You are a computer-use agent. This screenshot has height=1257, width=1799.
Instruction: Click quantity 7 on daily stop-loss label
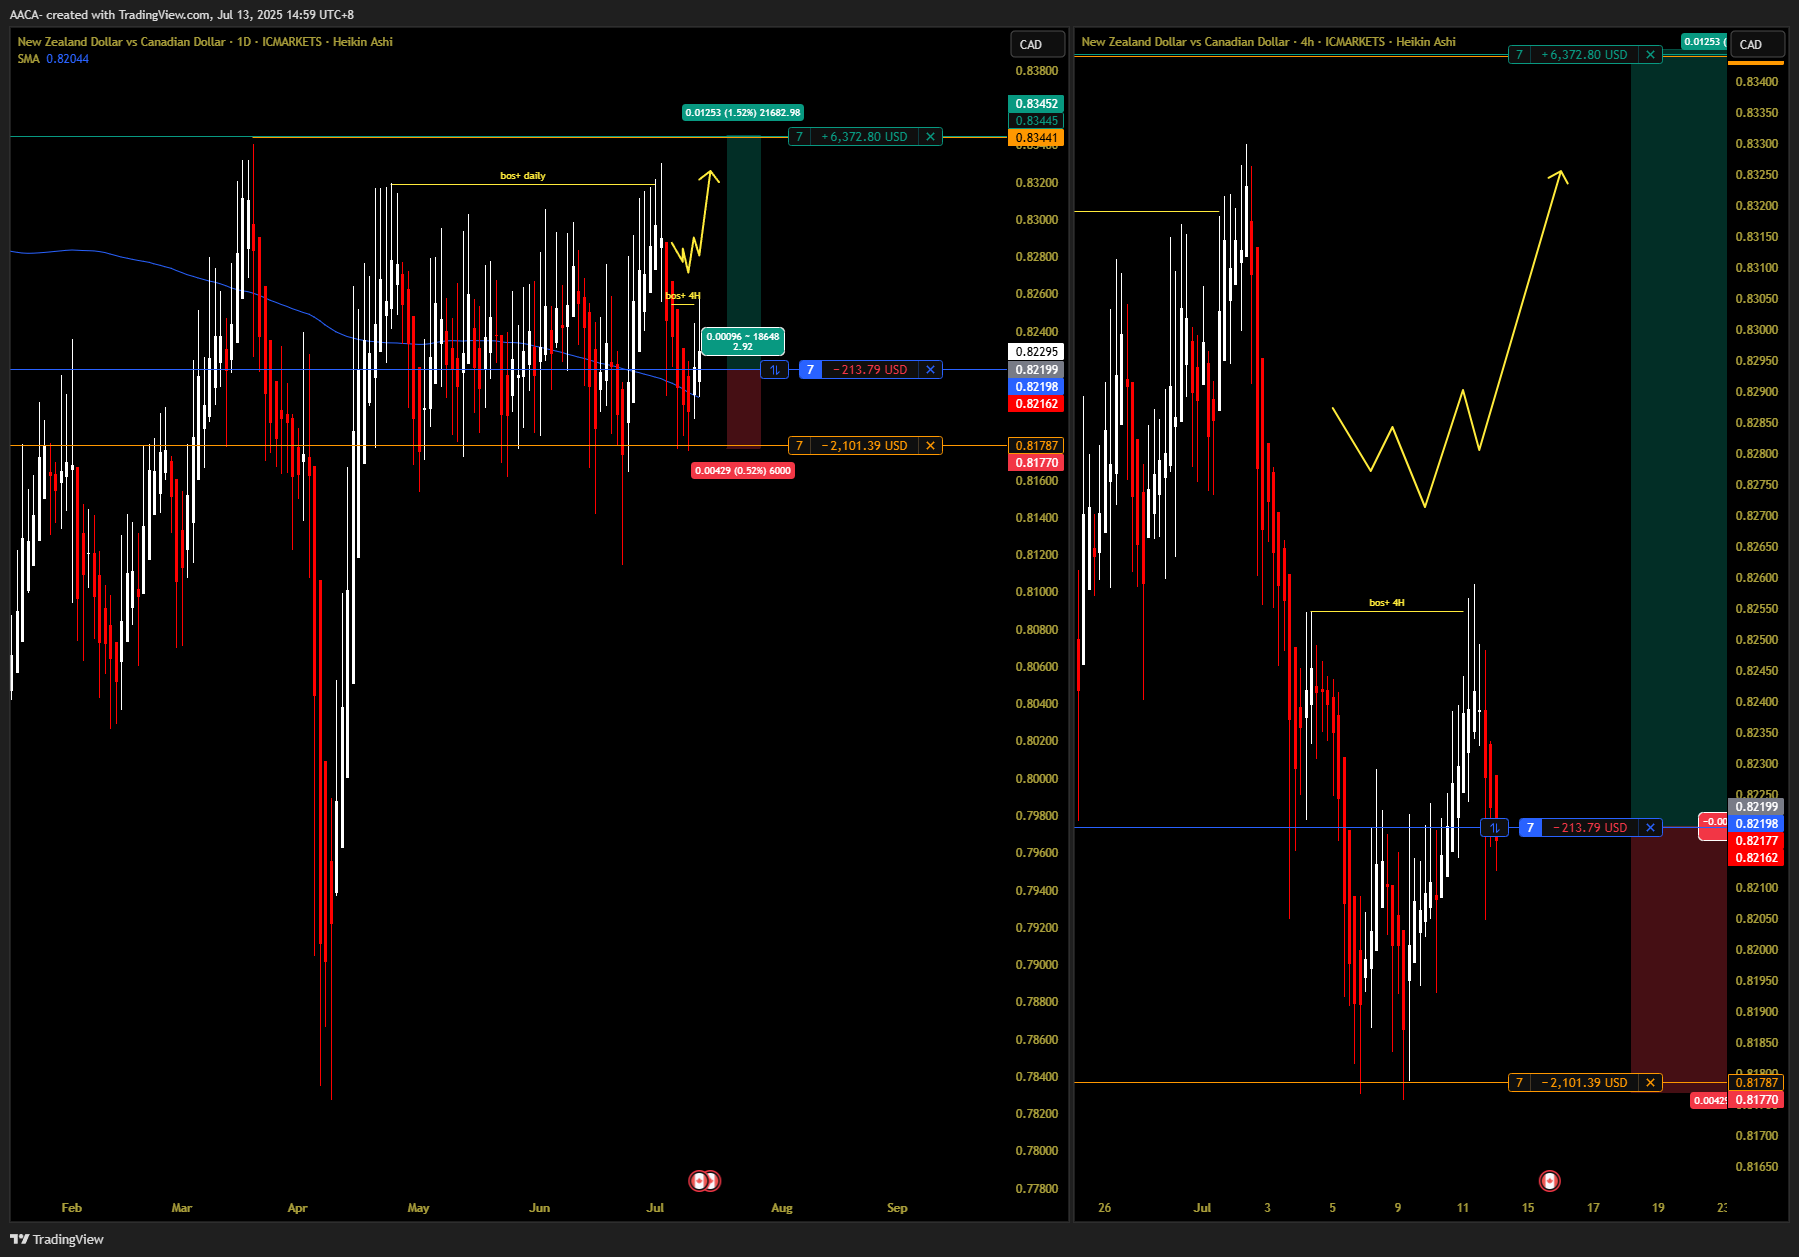pos(799,446)
